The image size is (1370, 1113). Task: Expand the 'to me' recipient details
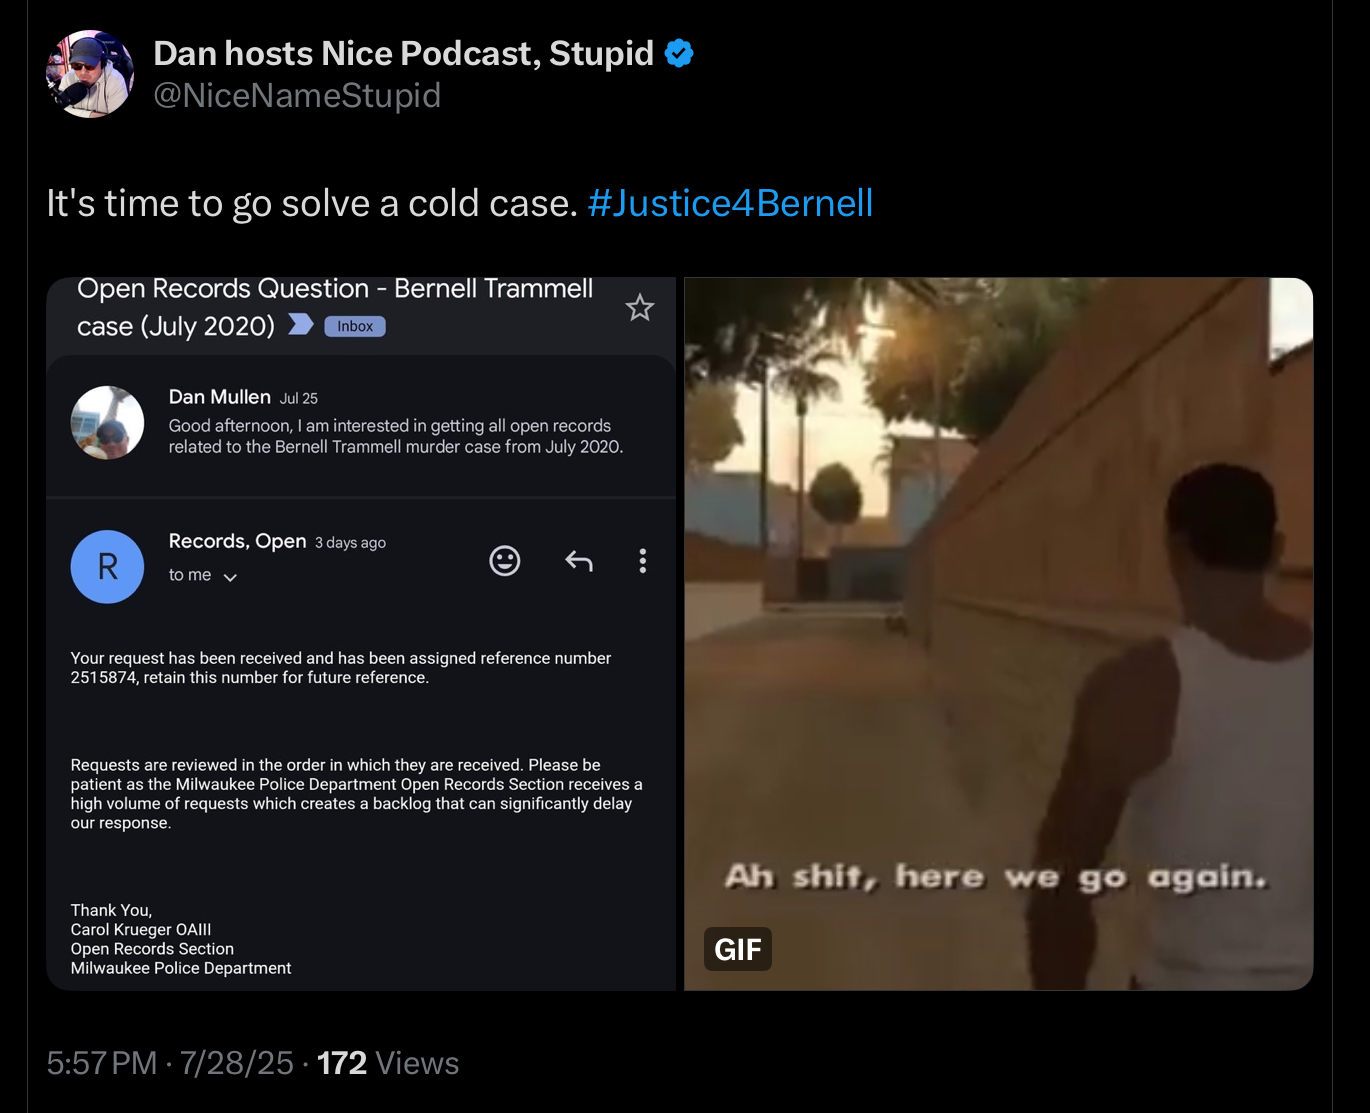tap(203, 575)
